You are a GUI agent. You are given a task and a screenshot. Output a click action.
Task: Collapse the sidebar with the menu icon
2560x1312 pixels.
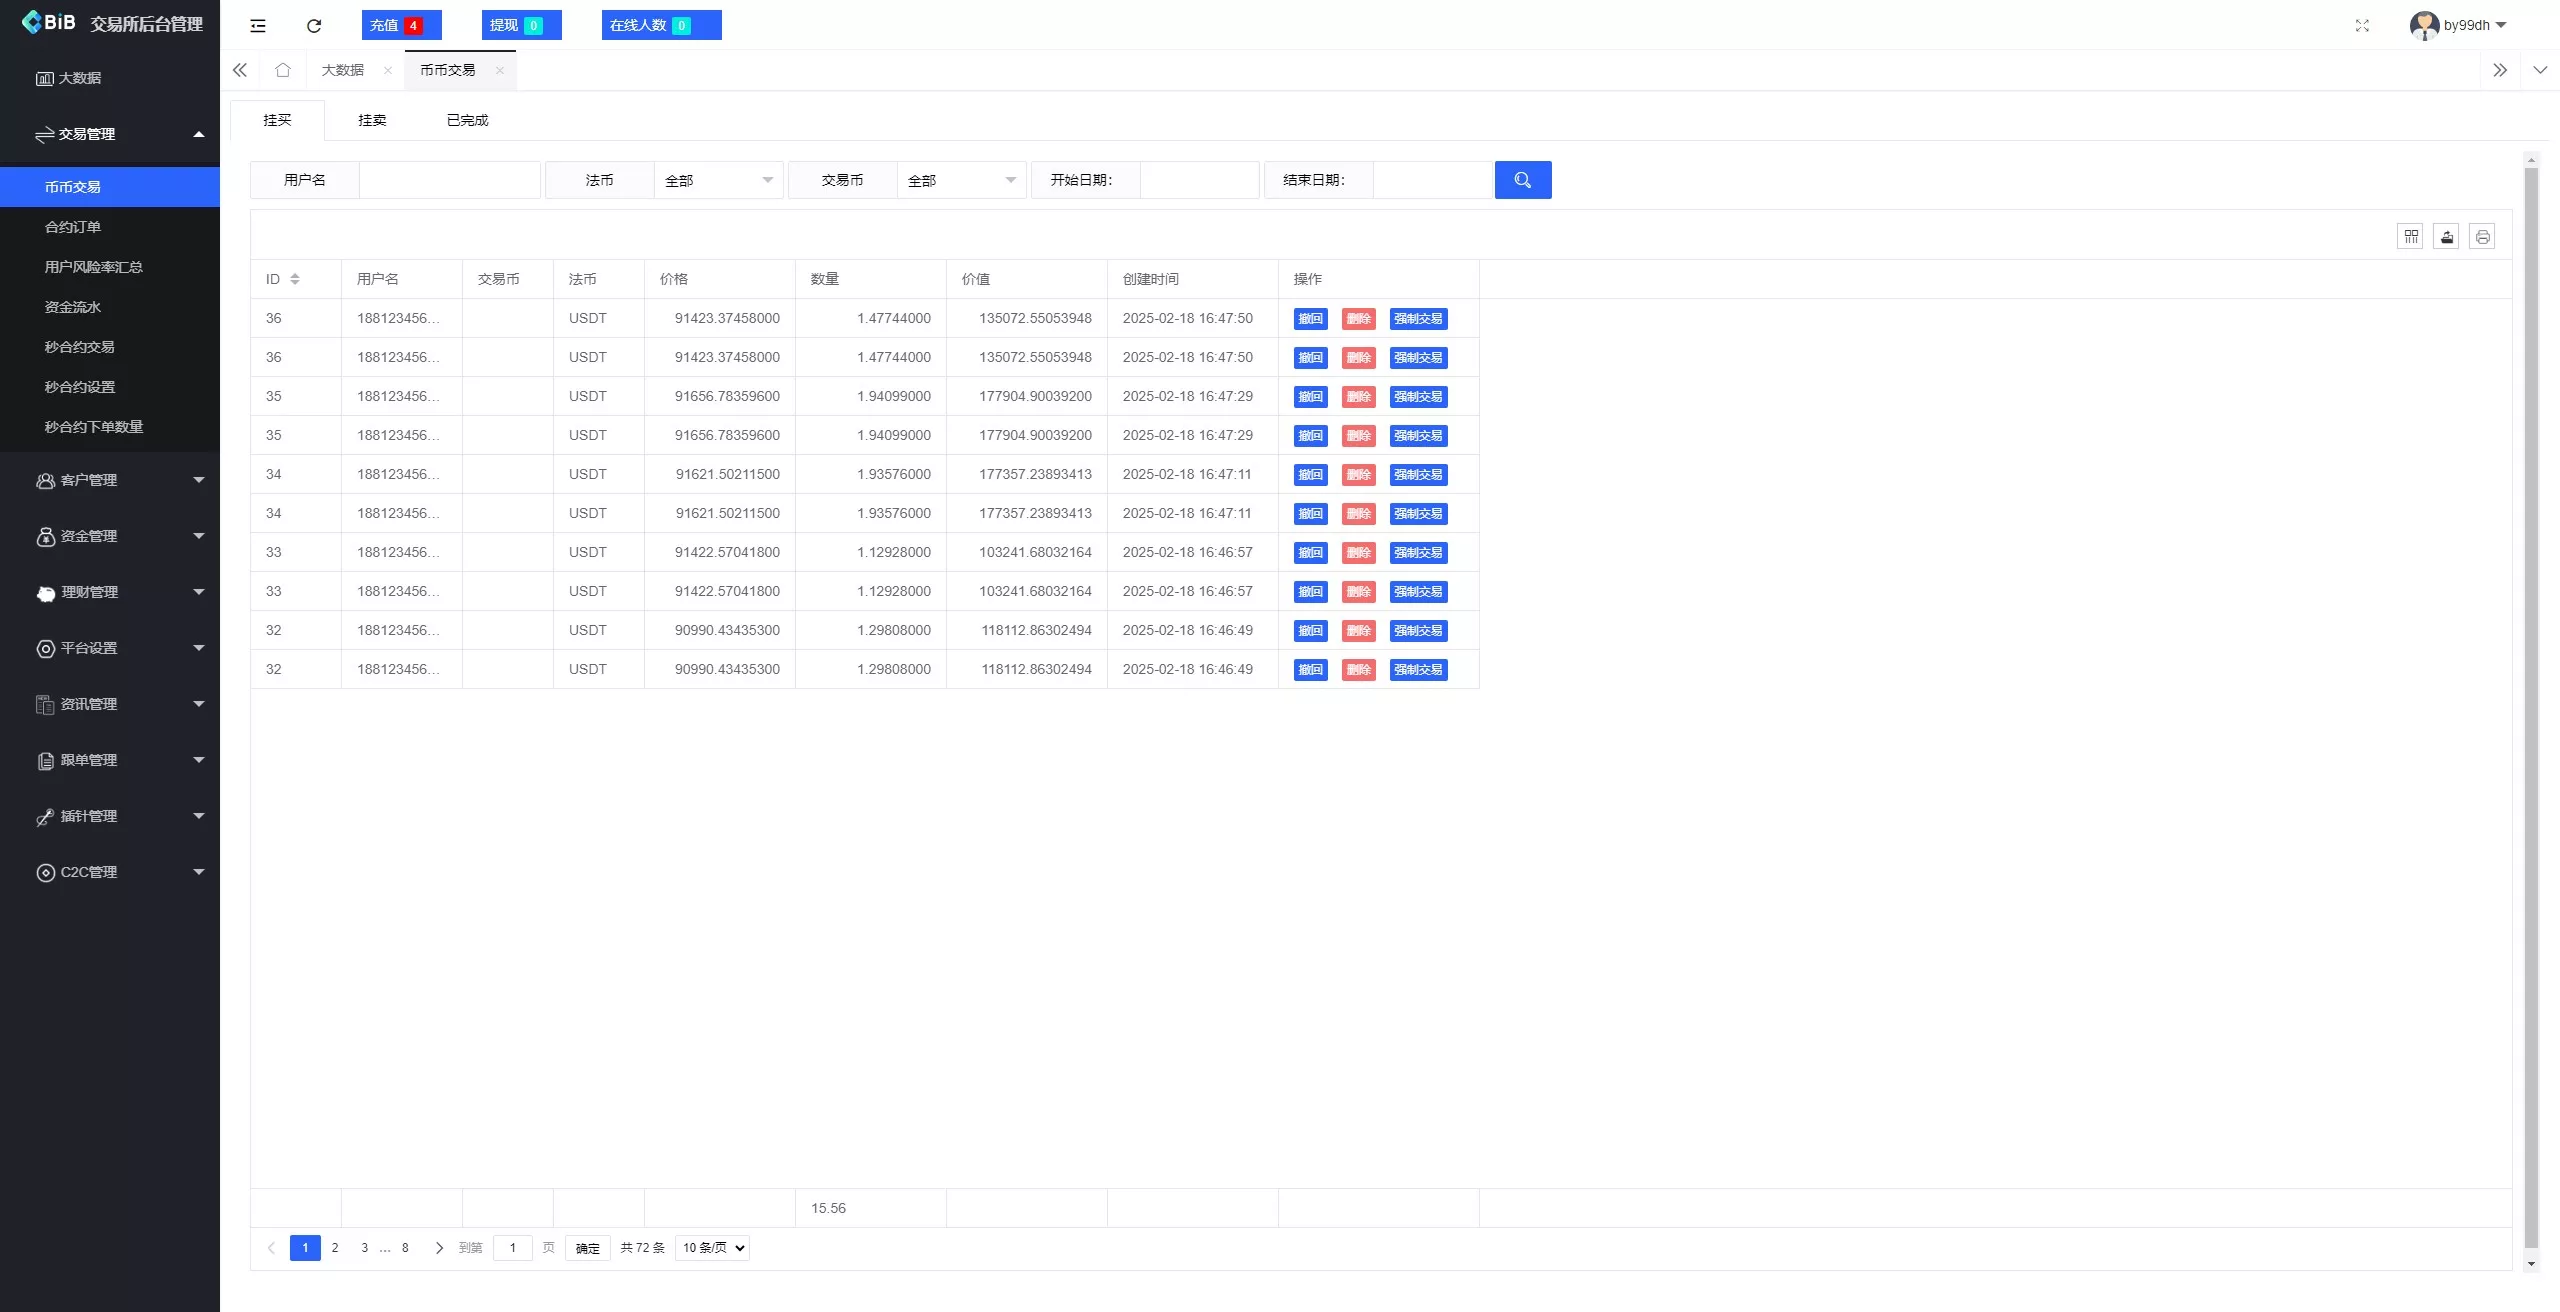click(257, 25)
